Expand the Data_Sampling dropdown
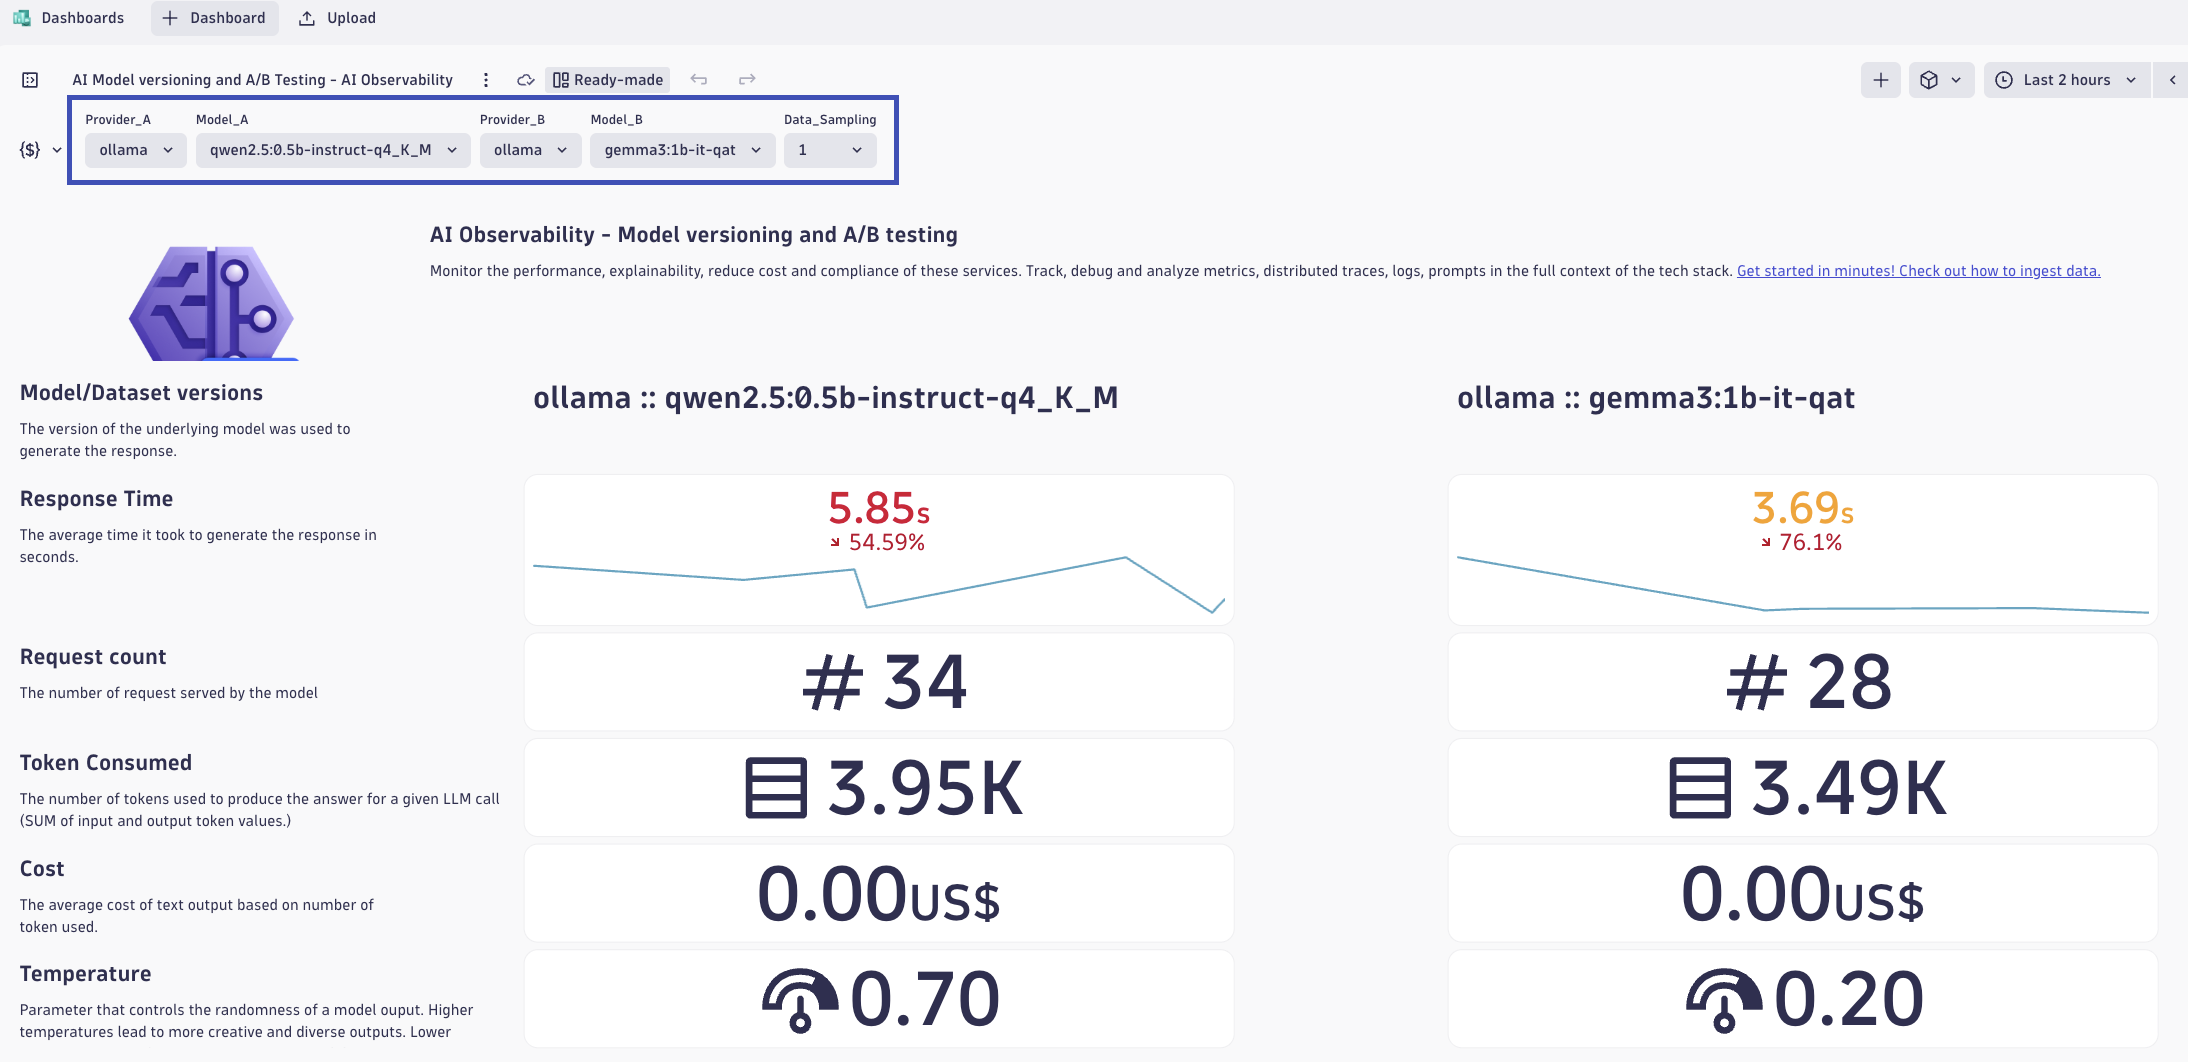The height and width of the screenshot is (1062, 2188). coord(829,150)
